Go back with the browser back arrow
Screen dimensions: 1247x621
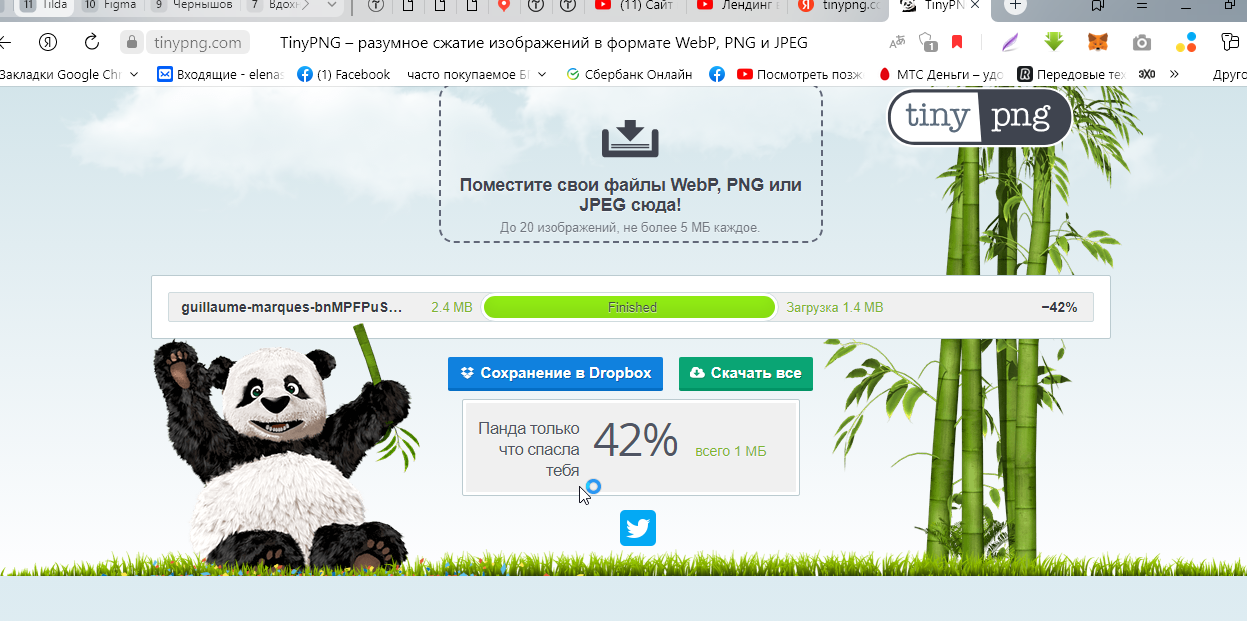[x=5, y=42]
